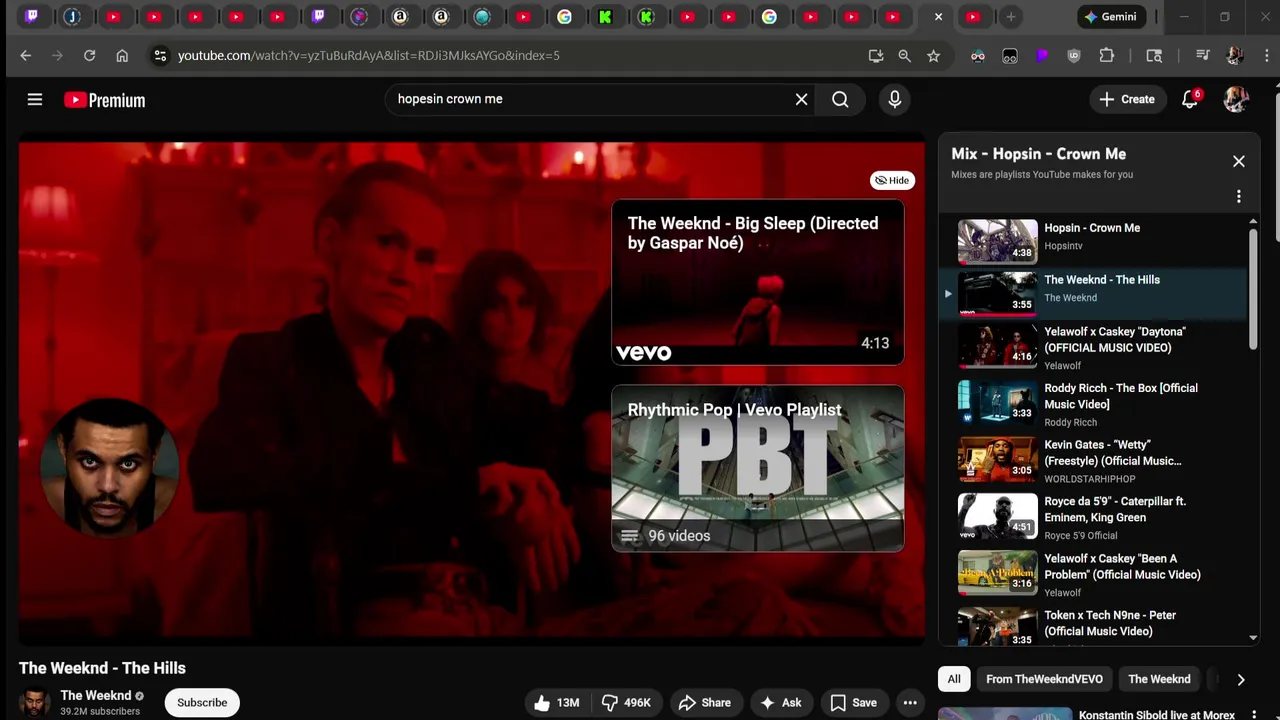
Task: Open the Ask AI feature
Action: [780, 703]
